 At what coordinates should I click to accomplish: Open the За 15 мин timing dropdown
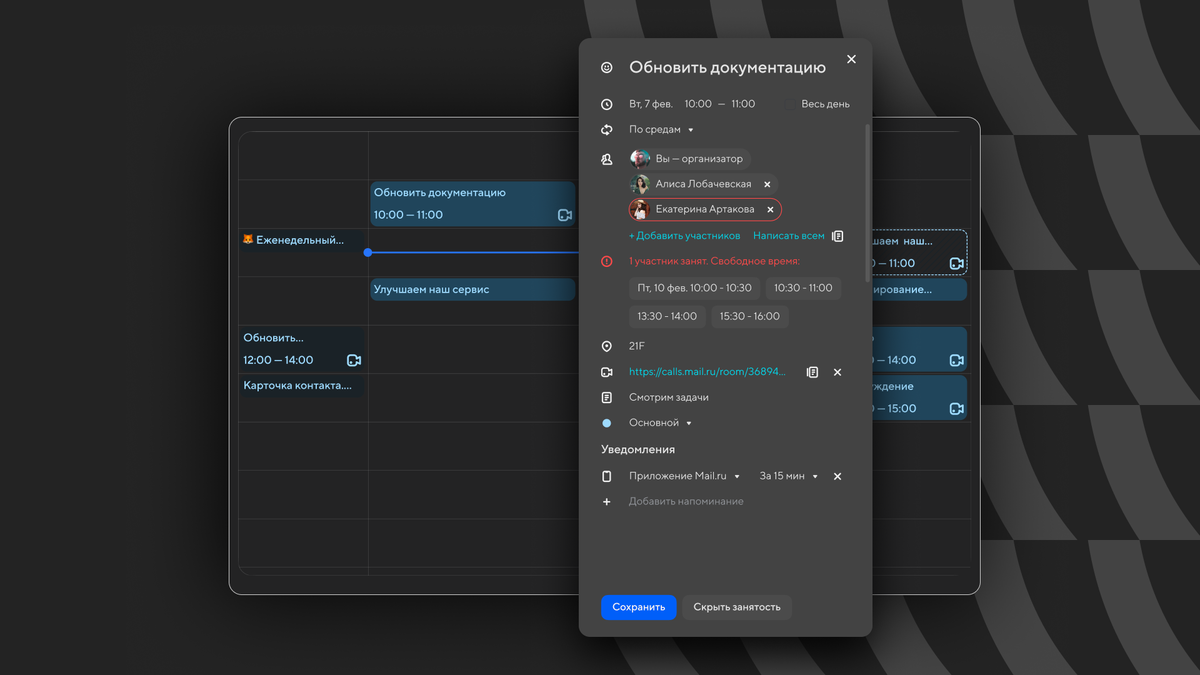pyautogui.click(x=786, y=476)
